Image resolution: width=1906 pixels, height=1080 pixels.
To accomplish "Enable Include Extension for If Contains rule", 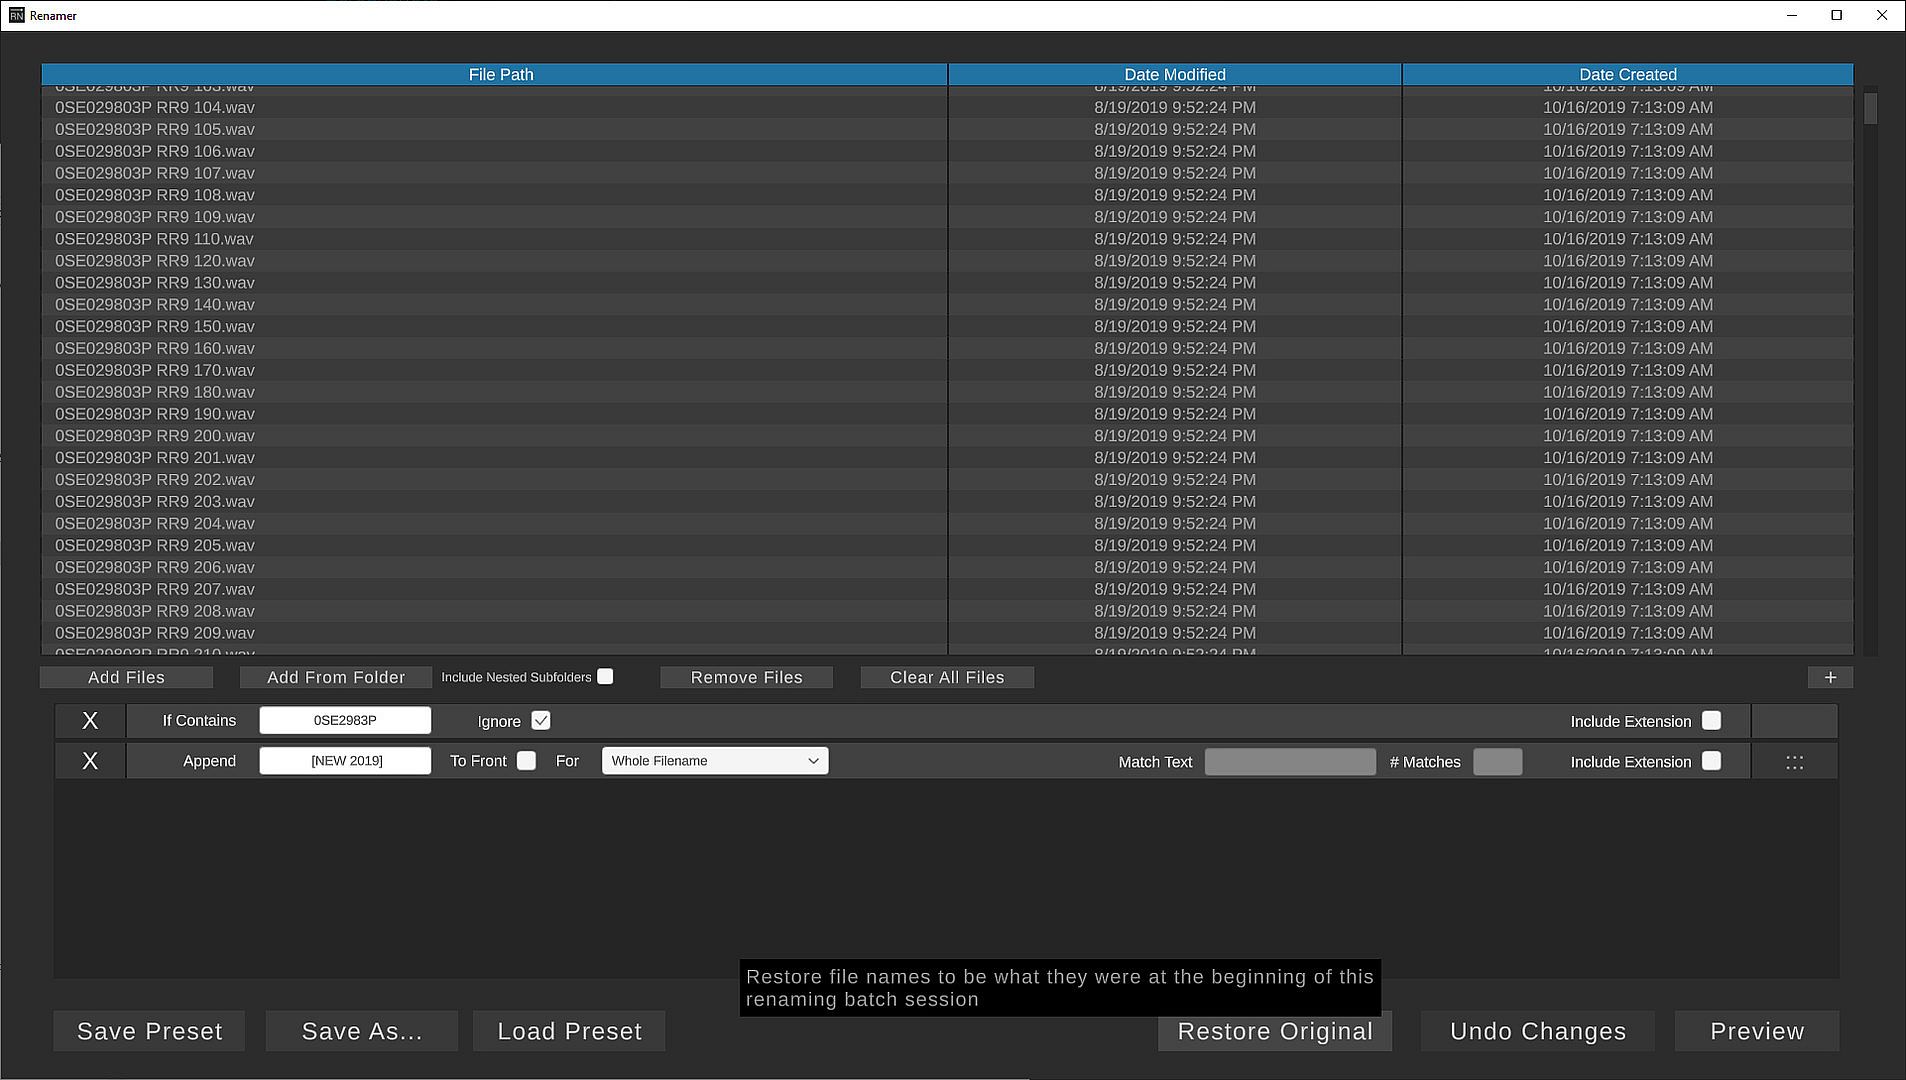I will point(1711,721).
